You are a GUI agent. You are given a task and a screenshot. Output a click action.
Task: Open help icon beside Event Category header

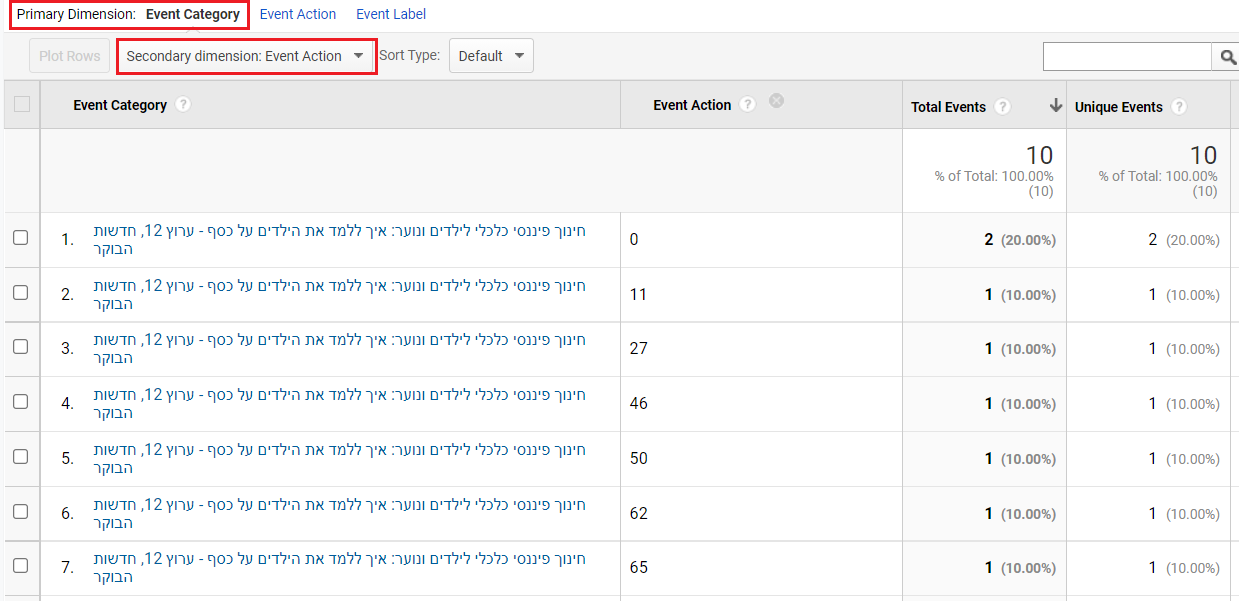coord(183,105)
